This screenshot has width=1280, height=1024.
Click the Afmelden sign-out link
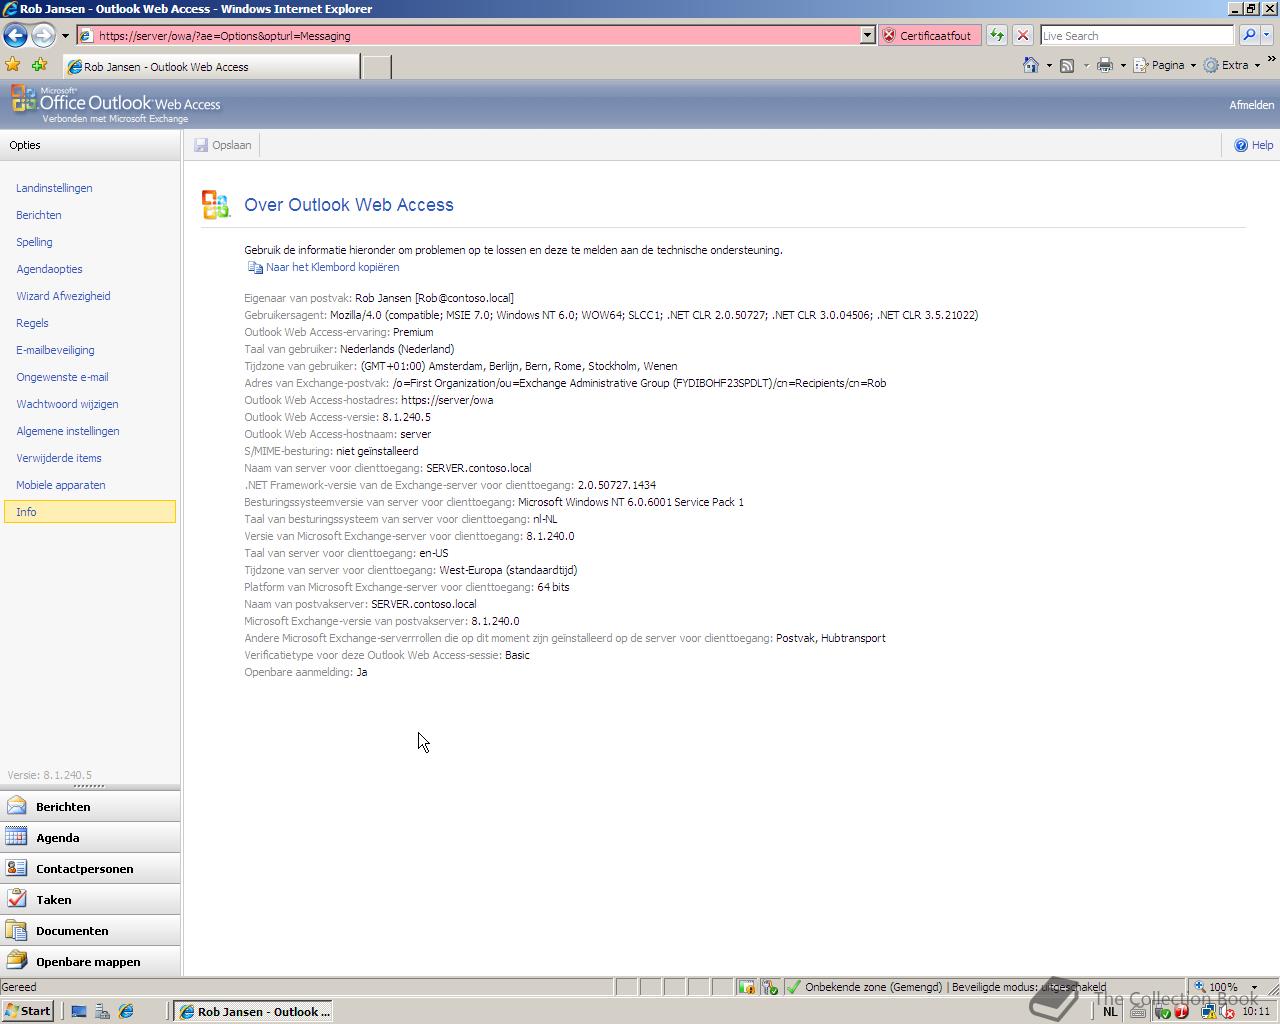click(1251, 105)
